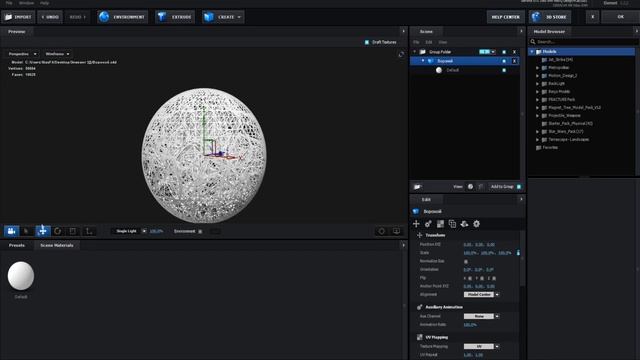Toggle the Add to Group checkbox

coord(519,187)
